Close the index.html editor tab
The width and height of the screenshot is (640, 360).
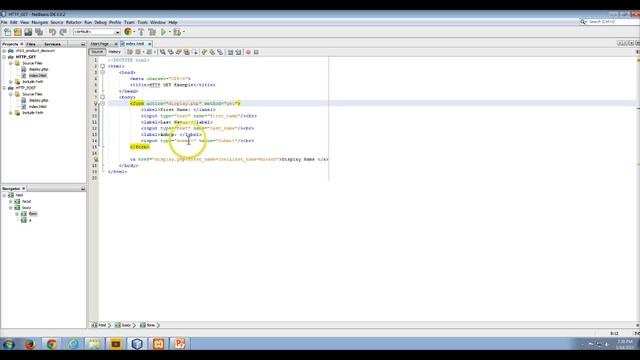point(150,44)
